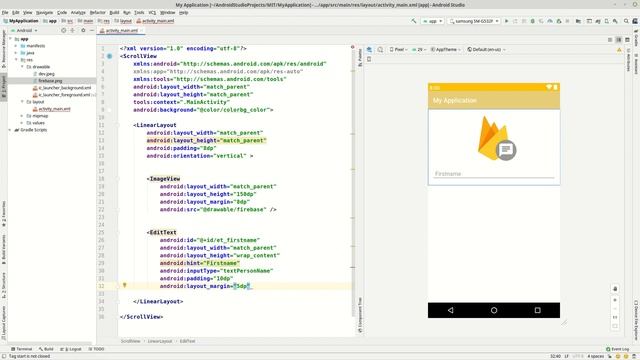Click the Recents square on the phone preview
Viewport: 640px width, 360px height.
click(x=538, y=310)
